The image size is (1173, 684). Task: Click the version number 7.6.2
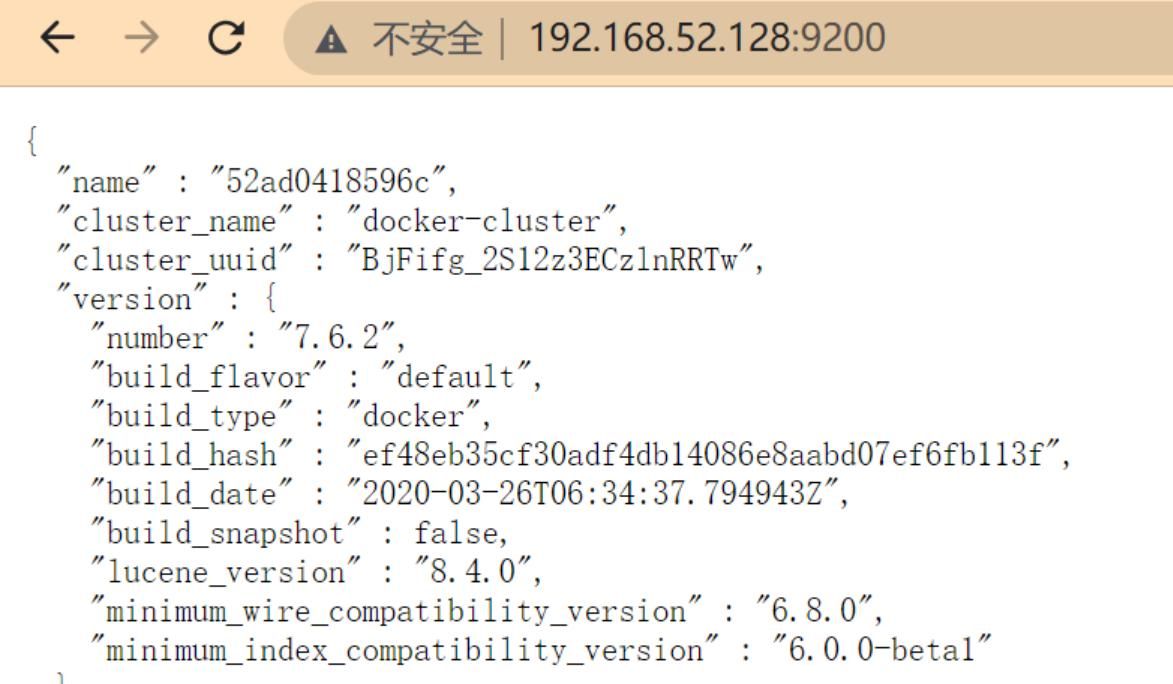point(337,338)
